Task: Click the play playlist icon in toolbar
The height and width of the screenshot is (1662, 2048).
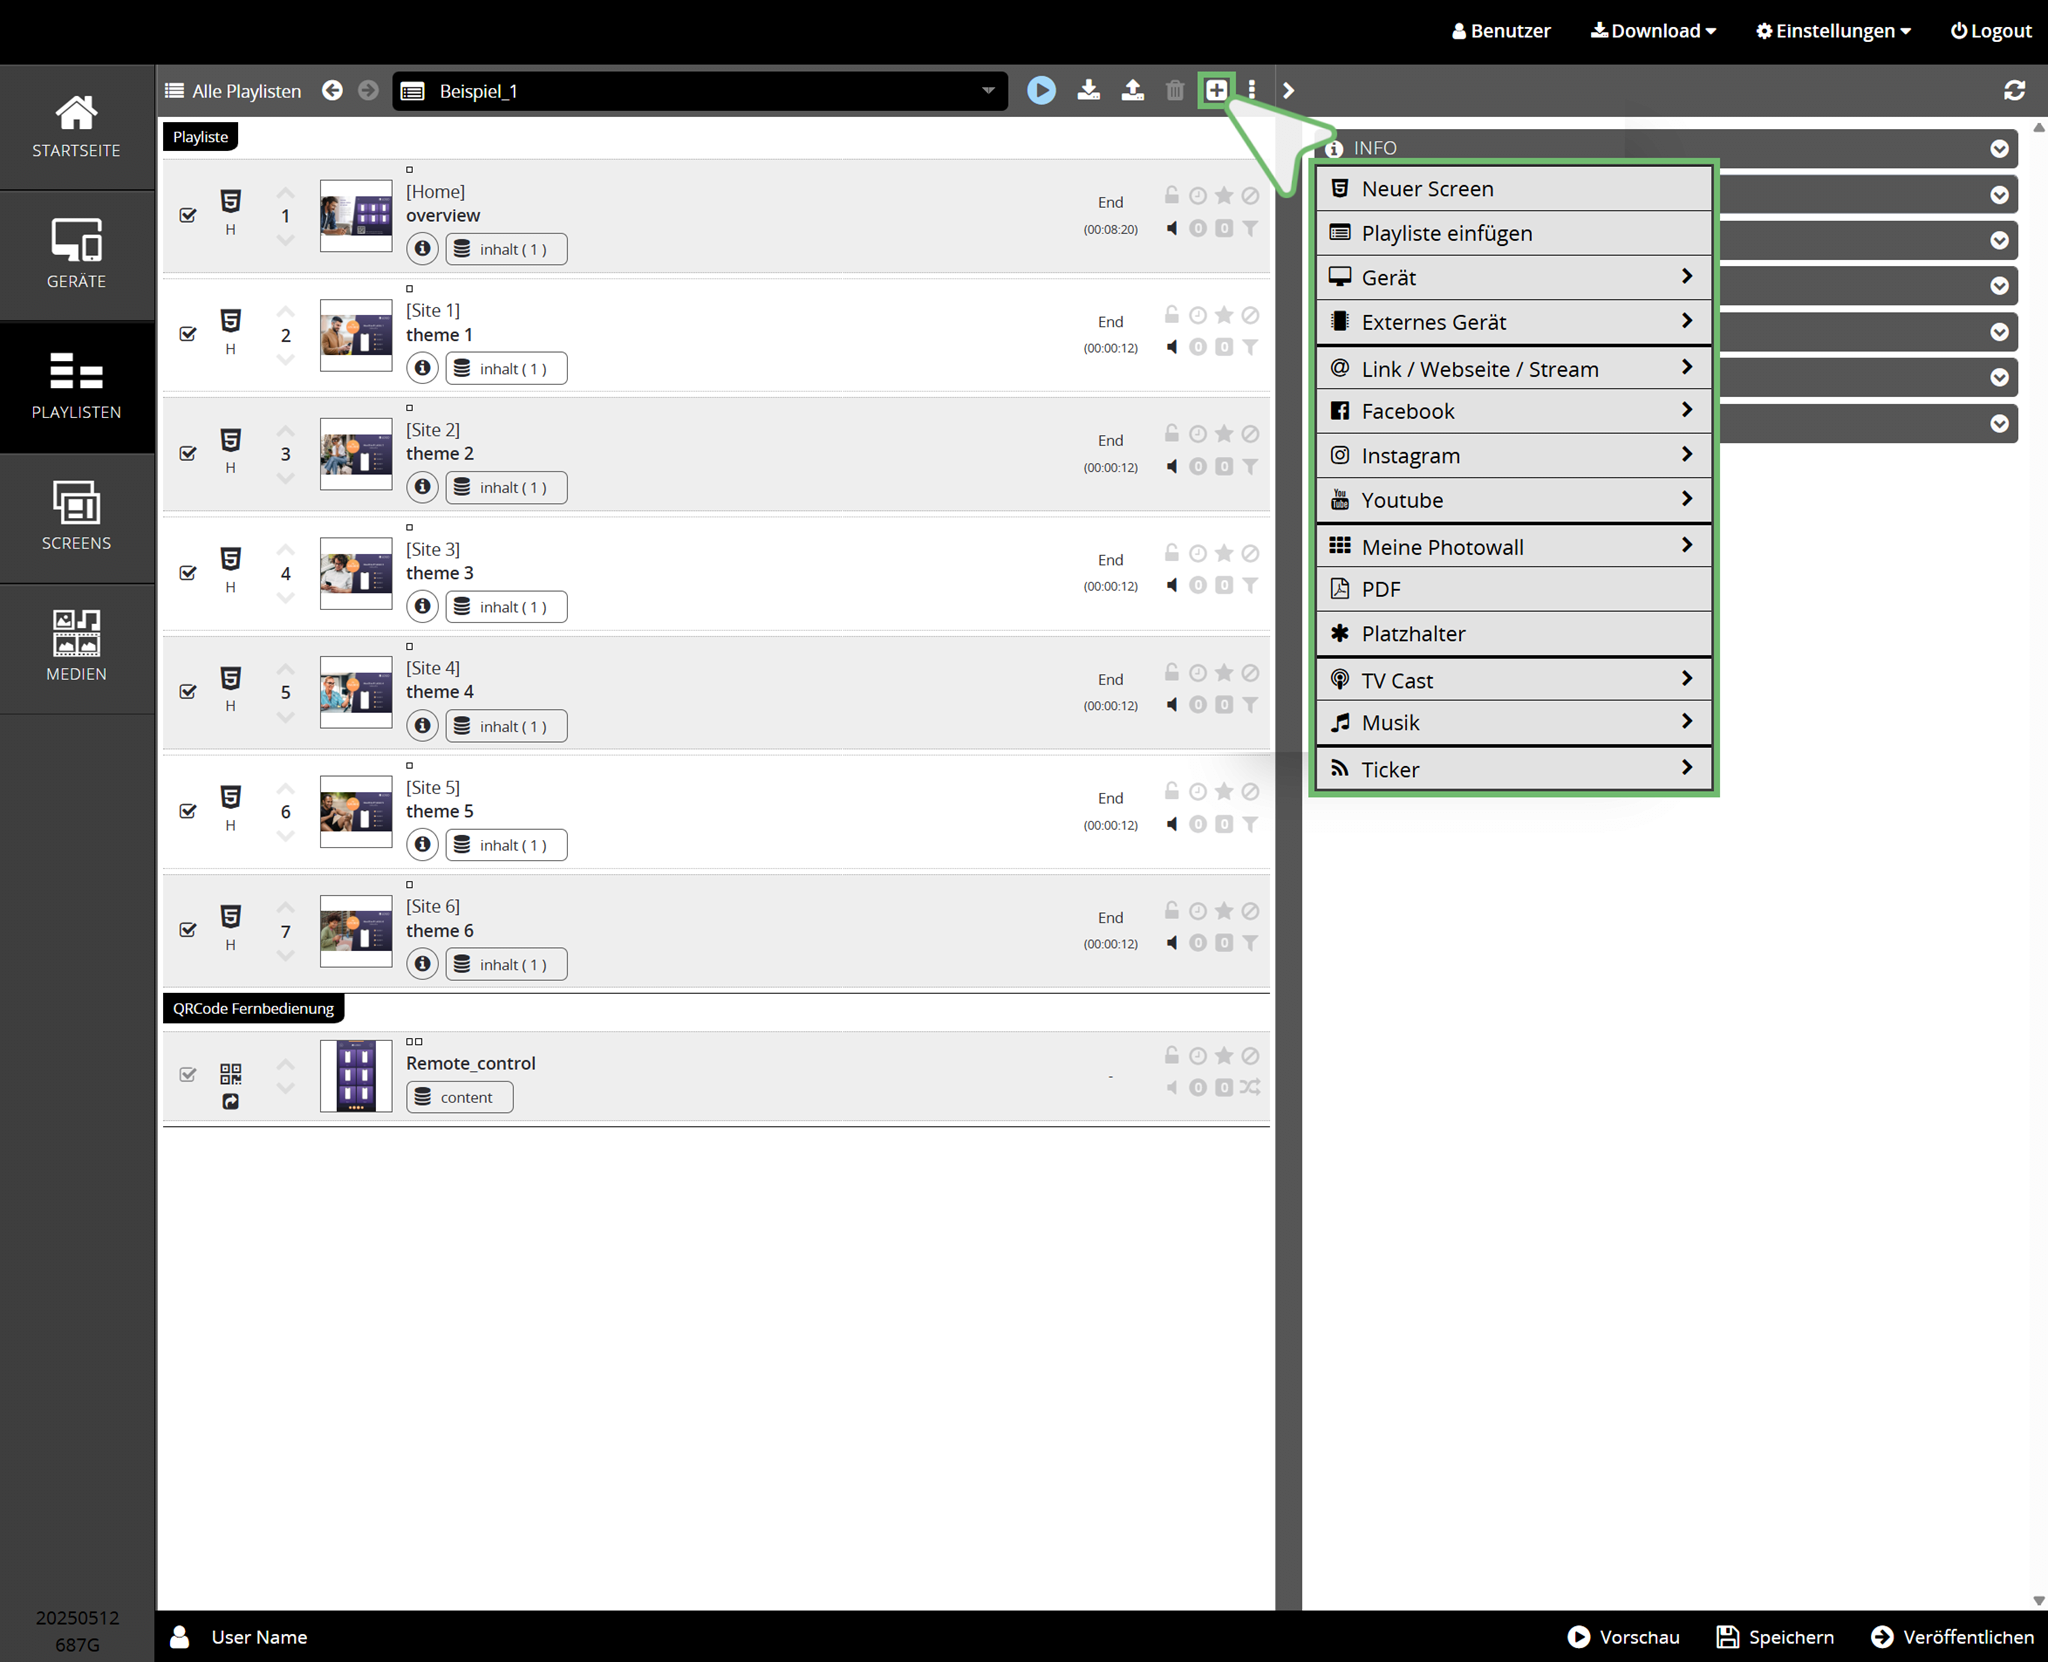Action: pyautogui.click(x=1041, y=91)
